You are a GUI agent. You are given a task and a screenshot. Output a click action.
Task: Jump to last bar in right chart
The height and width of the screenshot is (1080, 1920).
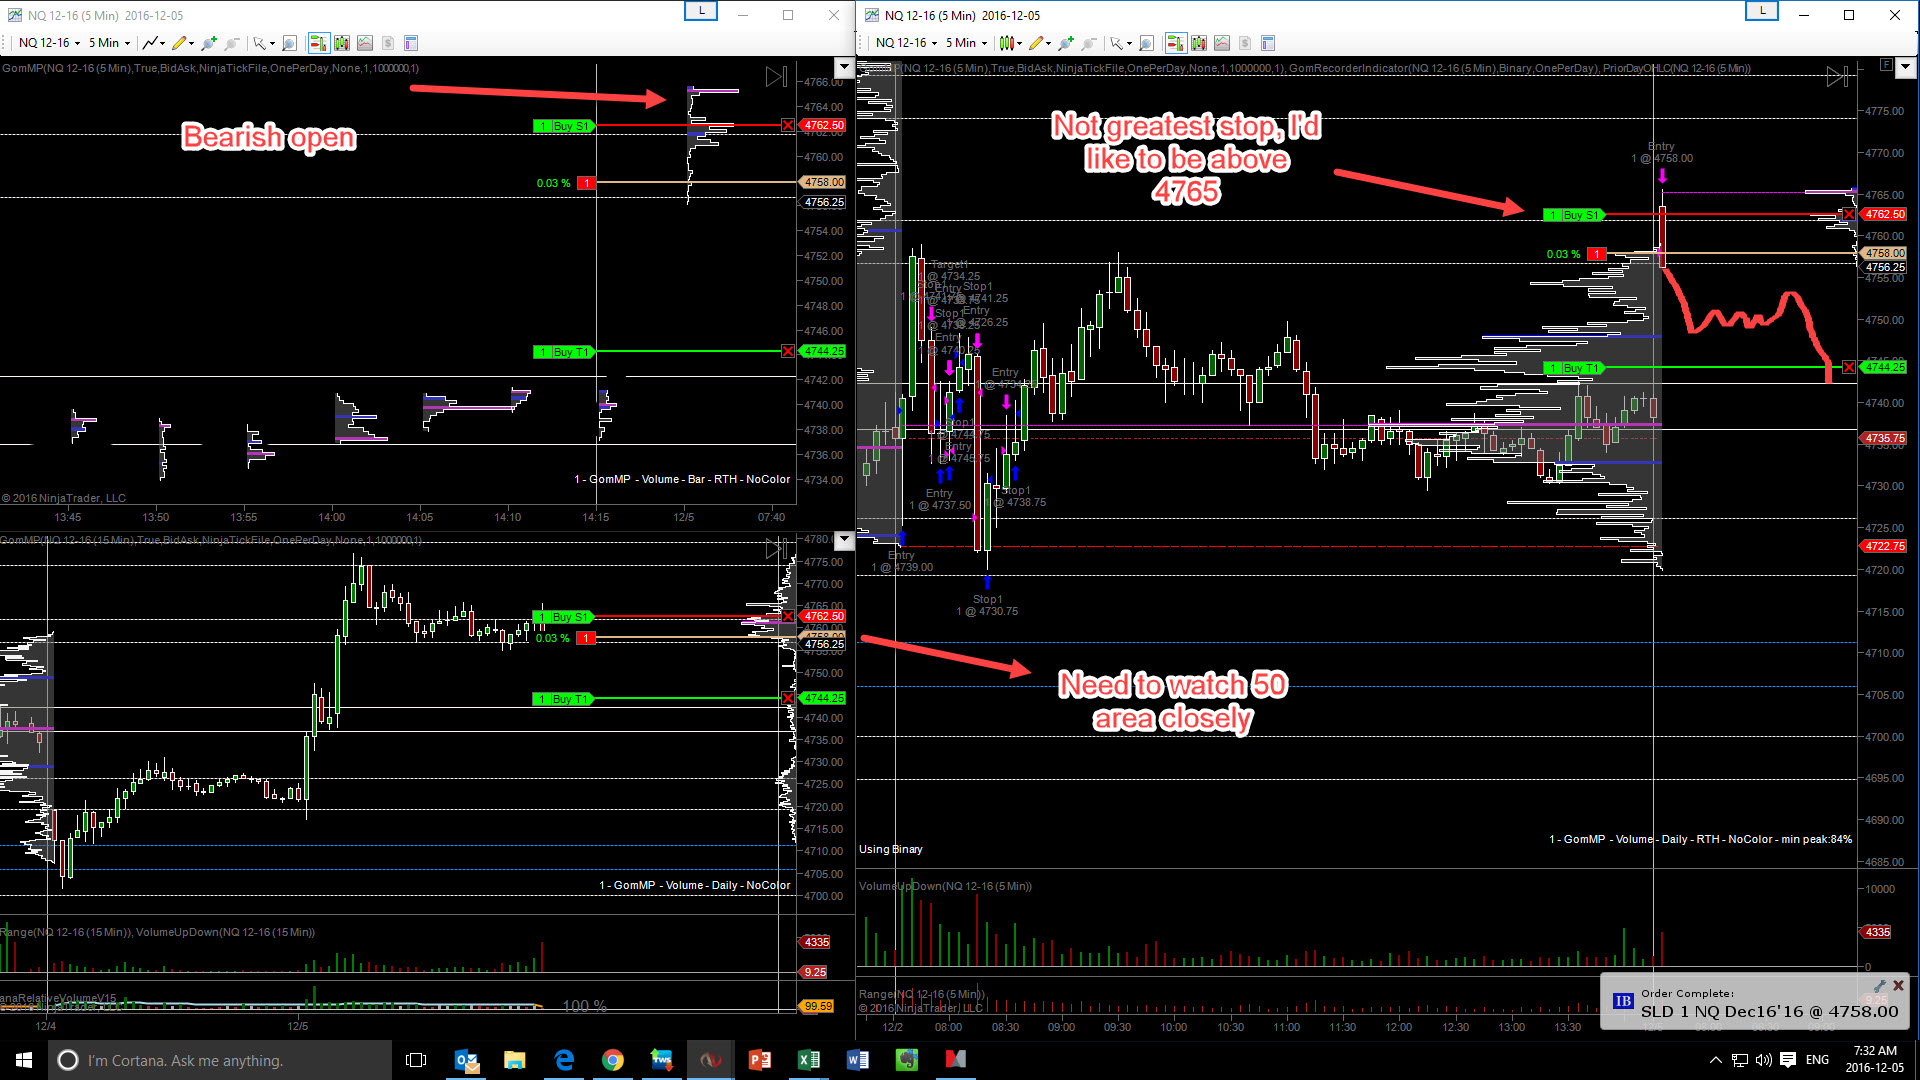click(1837, 77)
